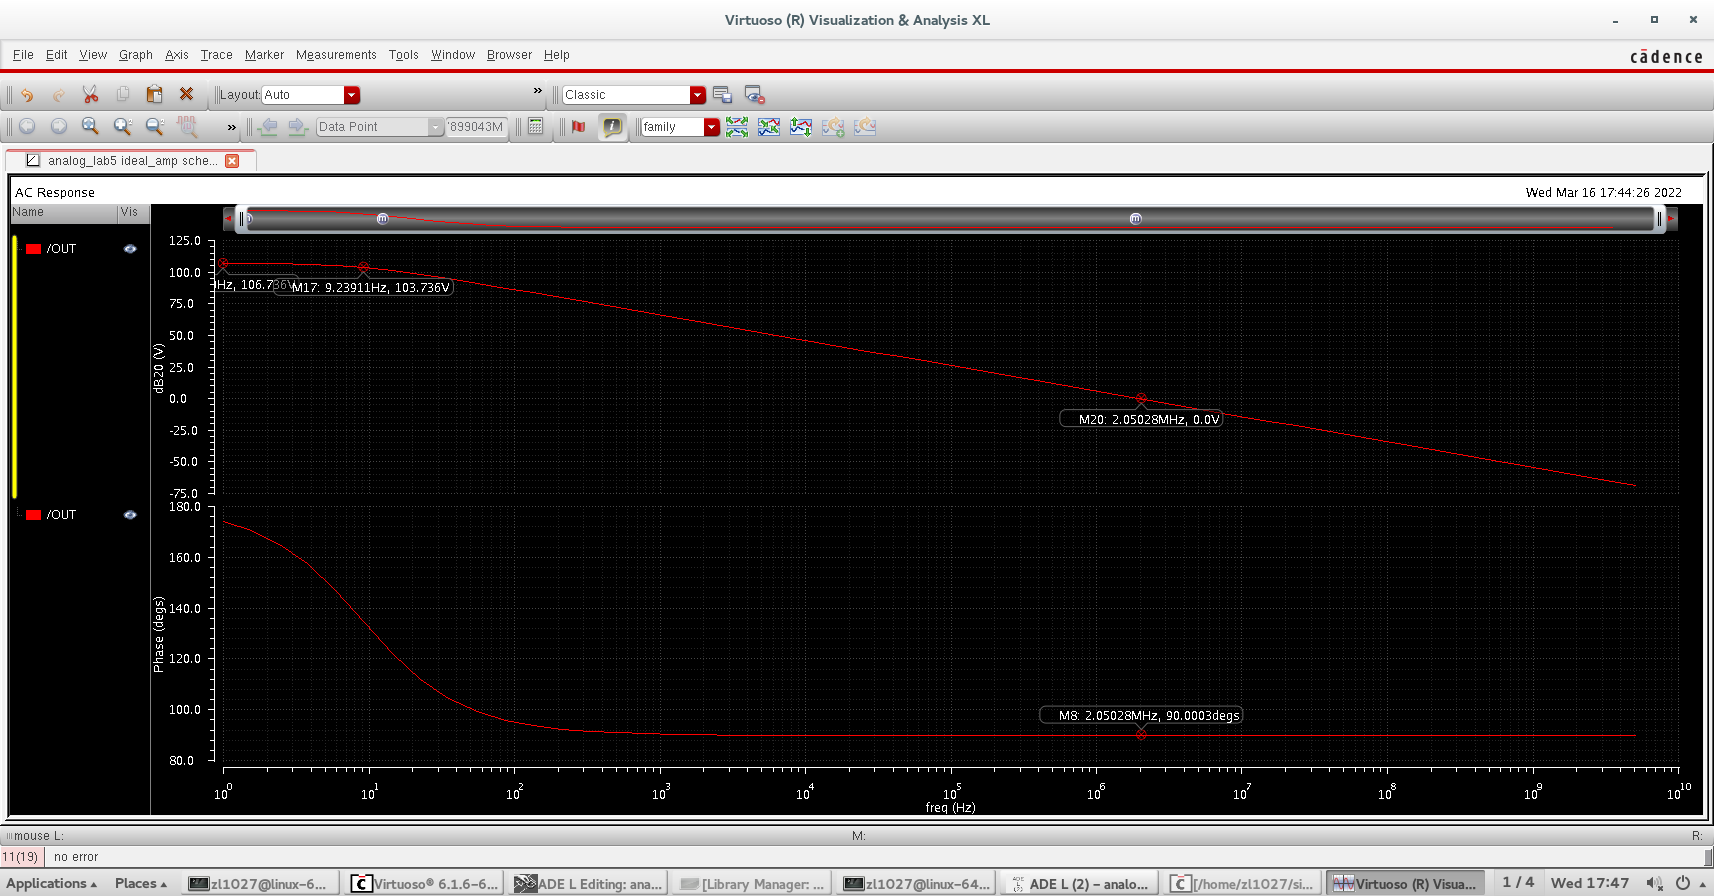Screen dimensions: 1714x896
Task: Click the data point value field 899043M
Action: coord(476,127)
